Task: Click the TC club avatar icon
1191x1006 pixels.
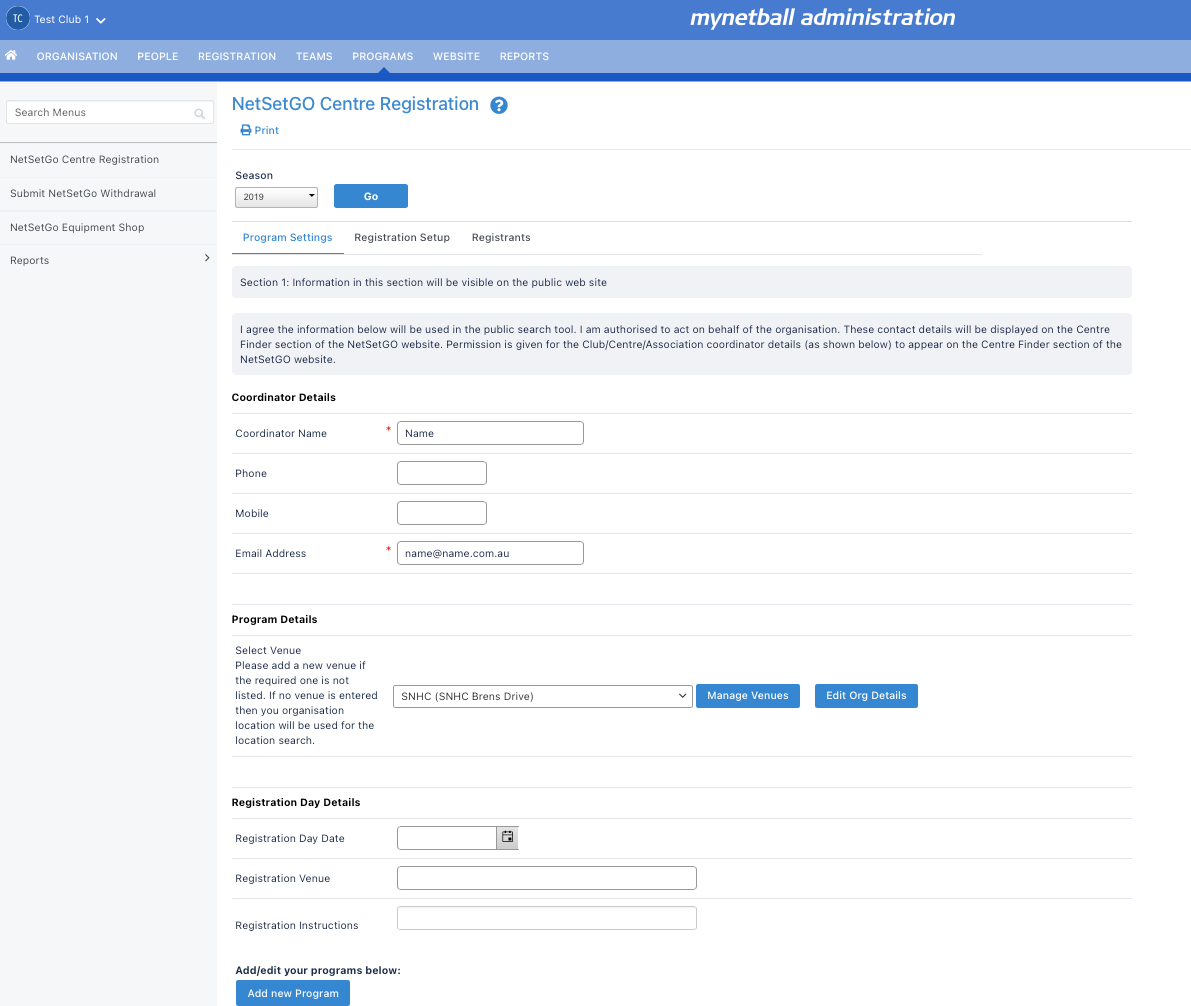Action: (17, 18)
